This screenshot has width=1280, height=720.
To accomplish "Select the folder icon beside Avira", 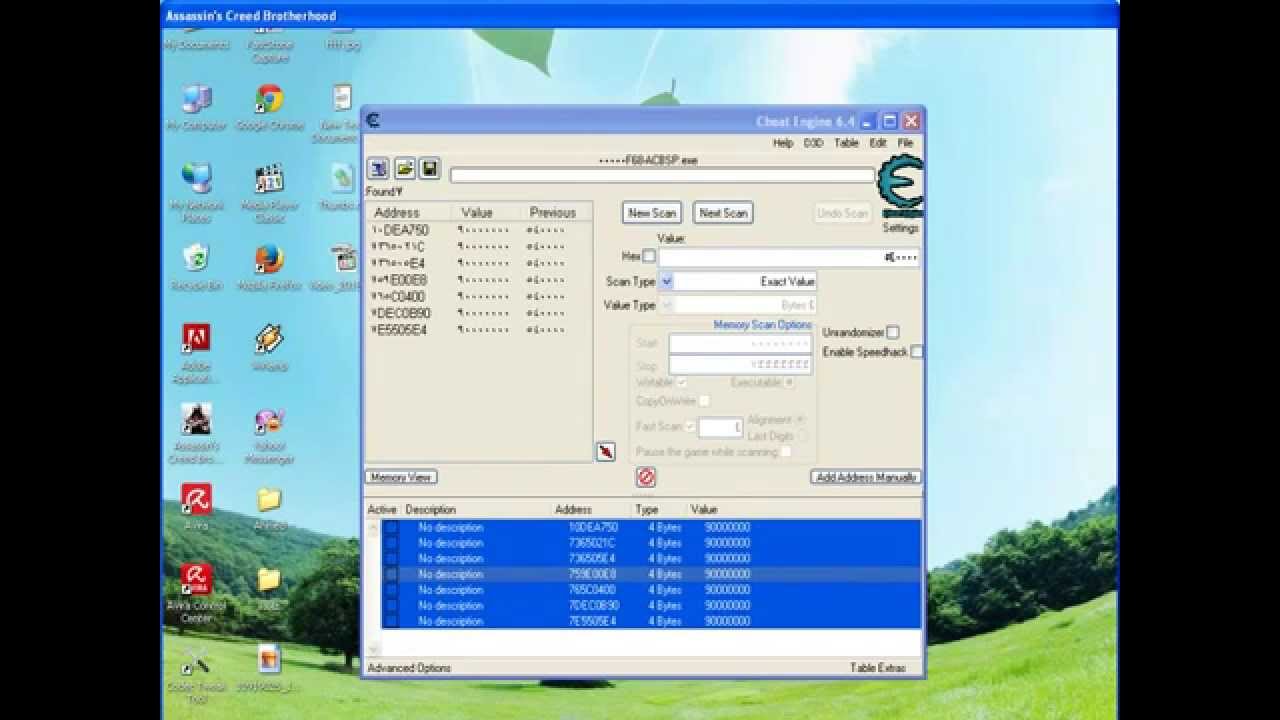I will coord(269,507).
